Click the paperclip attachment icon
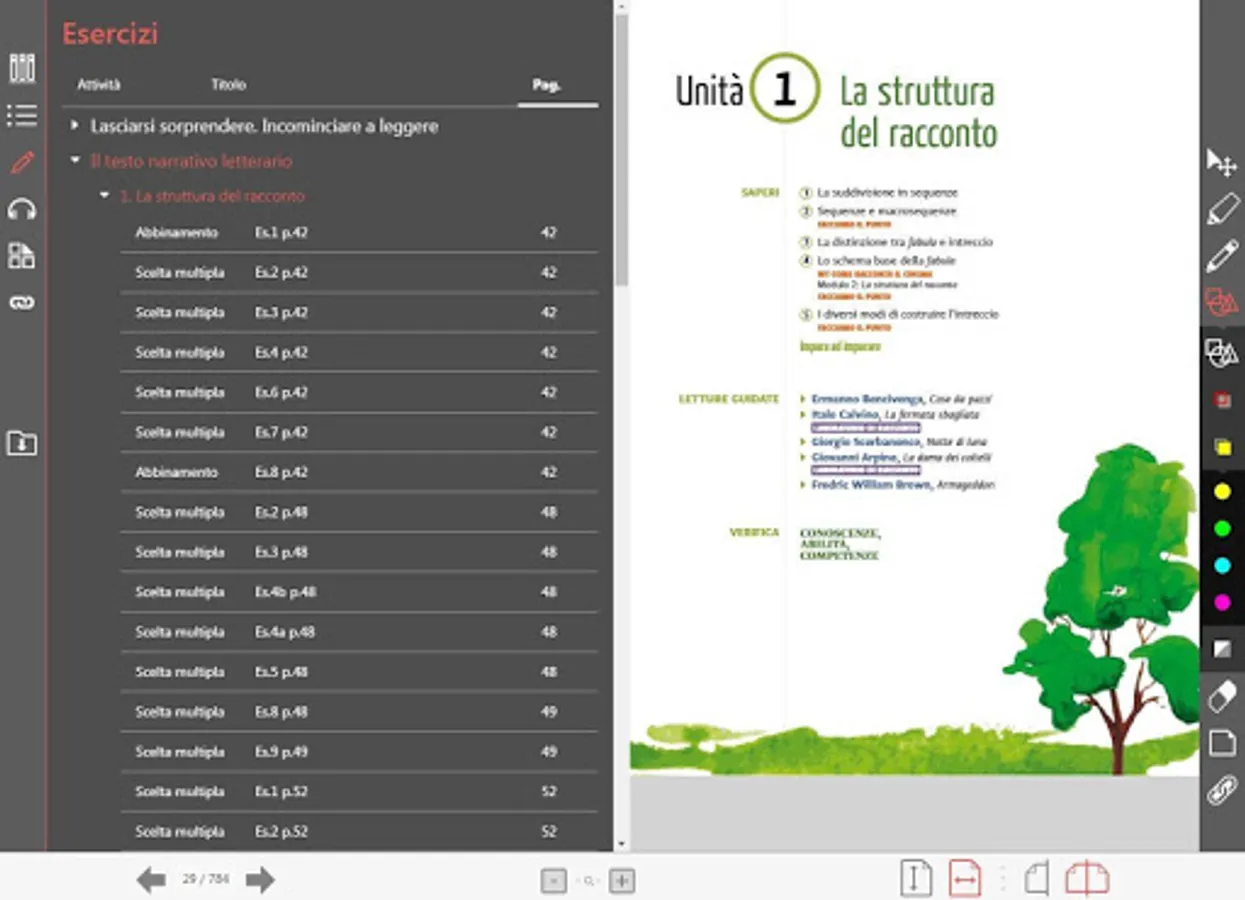This screenshot has height=900, width=1245. [x=1222, y=789]
